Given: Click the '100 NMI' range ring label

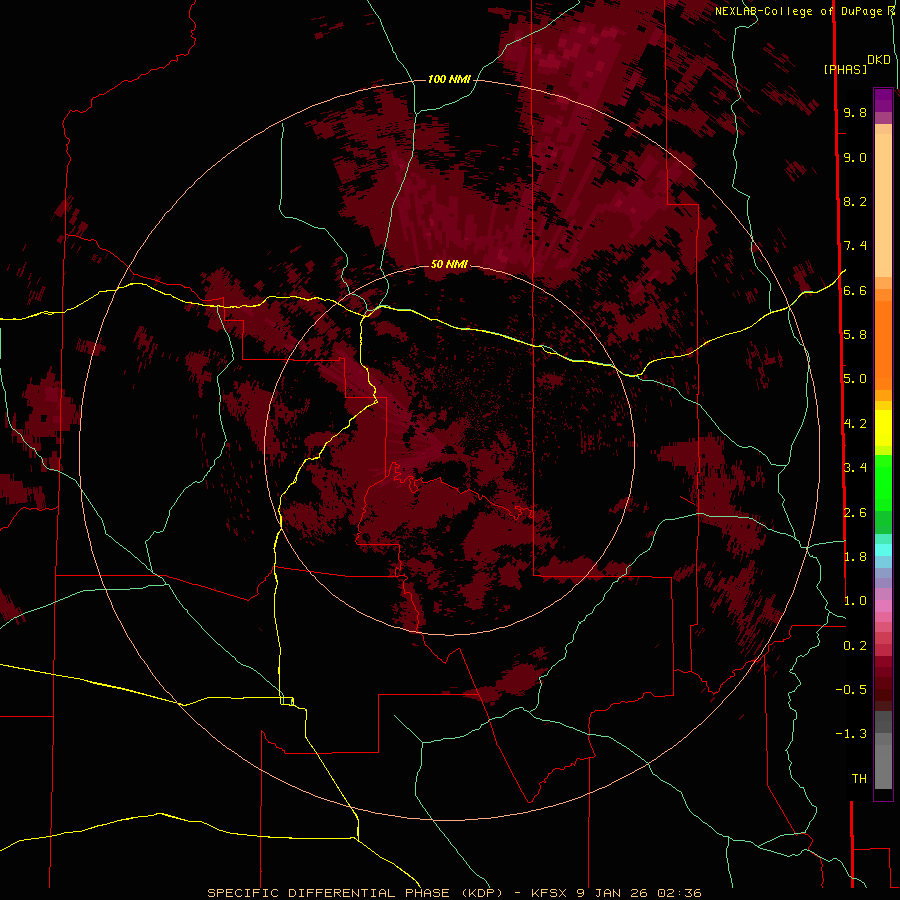Looking at the screenshot, I should coord(449,79).
